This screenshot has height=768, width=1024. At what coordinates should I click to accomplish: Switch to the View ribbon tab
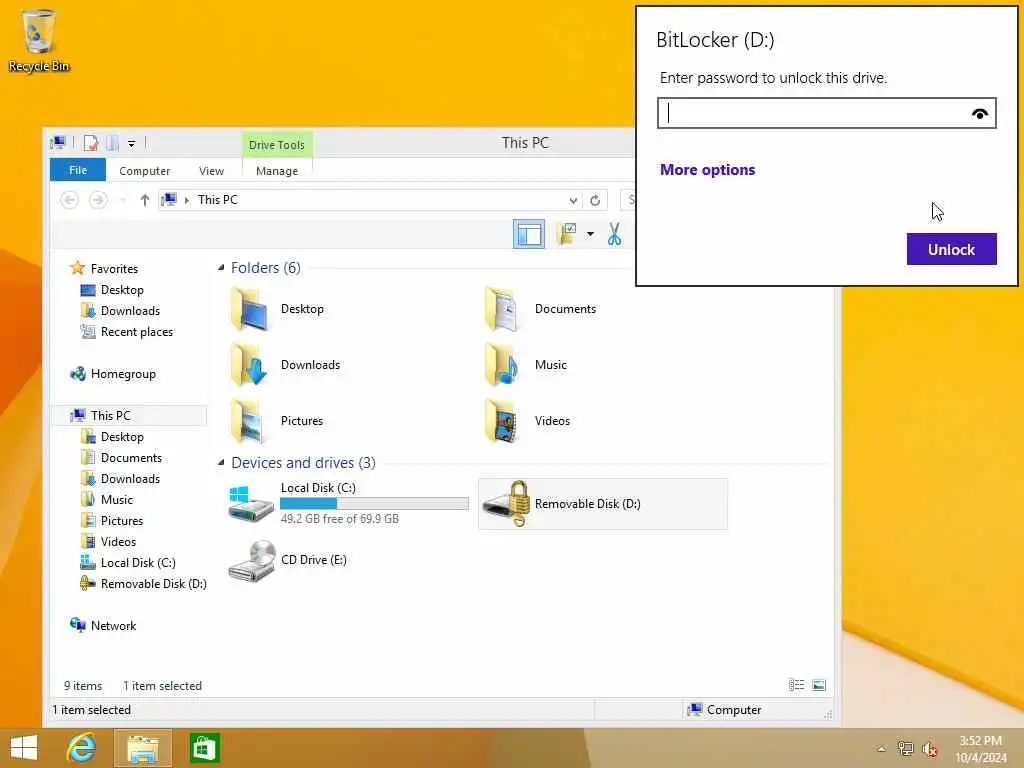pos(211,170)
